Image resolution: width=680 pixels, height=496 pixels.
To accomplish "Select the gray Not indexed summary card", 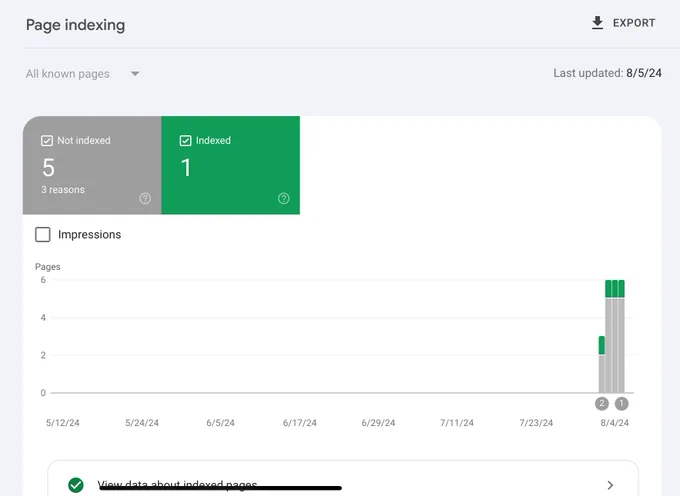I will (x=92, y=165).
